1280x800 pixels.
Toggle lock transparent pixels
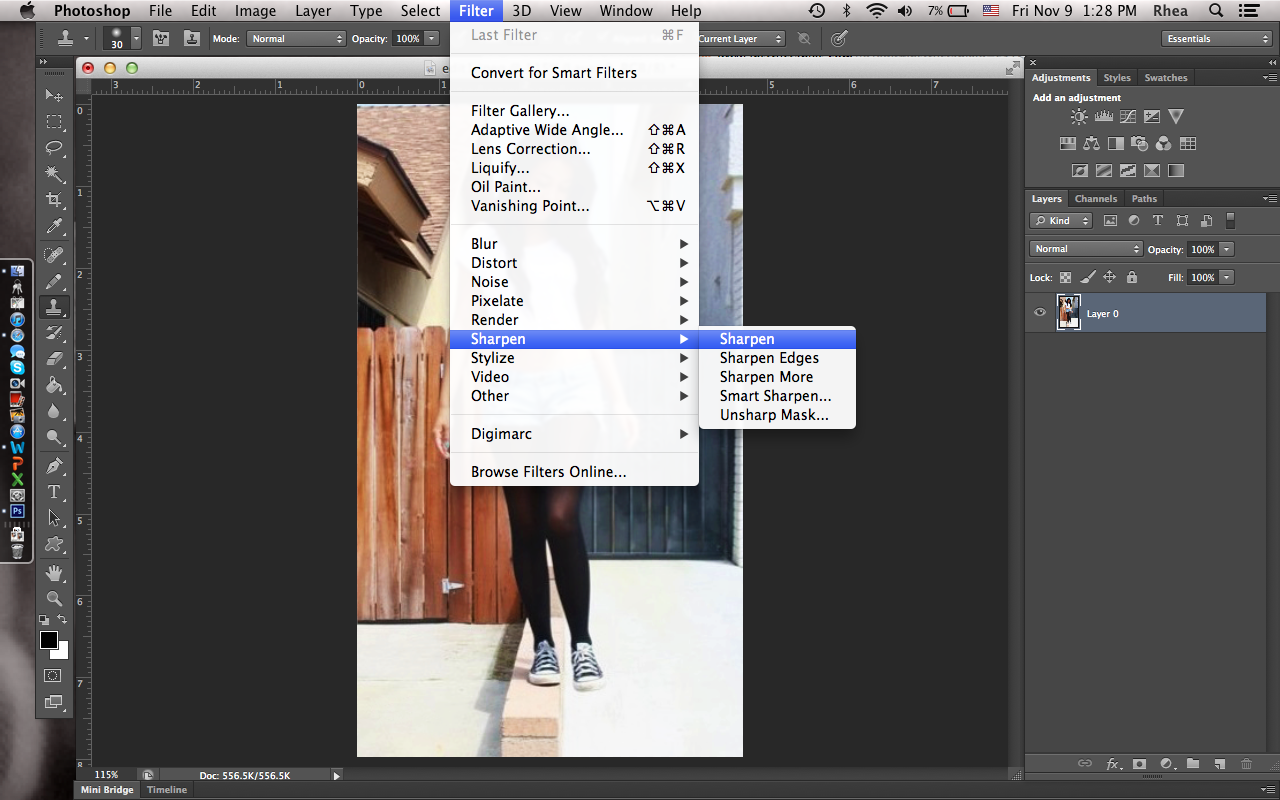click(x=1066, y=277)
